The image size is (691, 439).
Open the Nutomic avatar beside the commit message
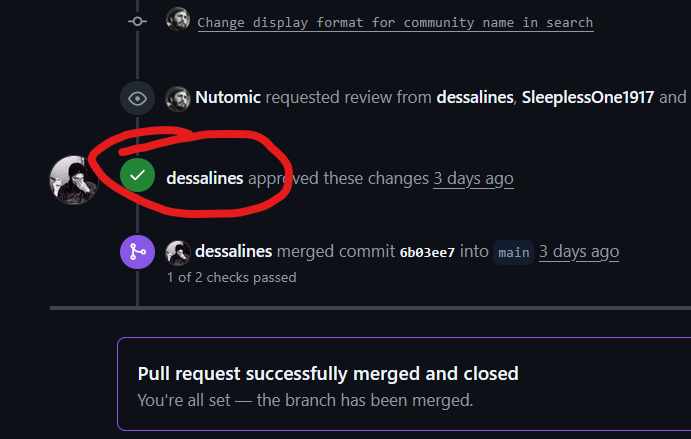pos(178,19)
